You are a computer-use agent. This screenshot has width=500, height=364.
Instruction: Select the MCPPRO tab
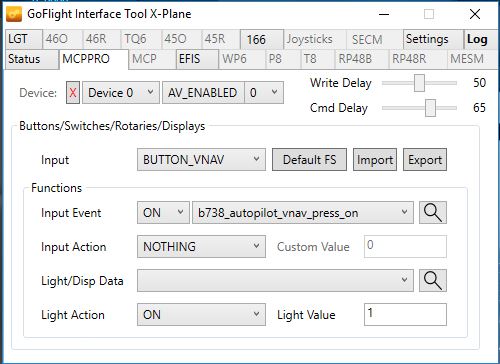tap(94, 59)
